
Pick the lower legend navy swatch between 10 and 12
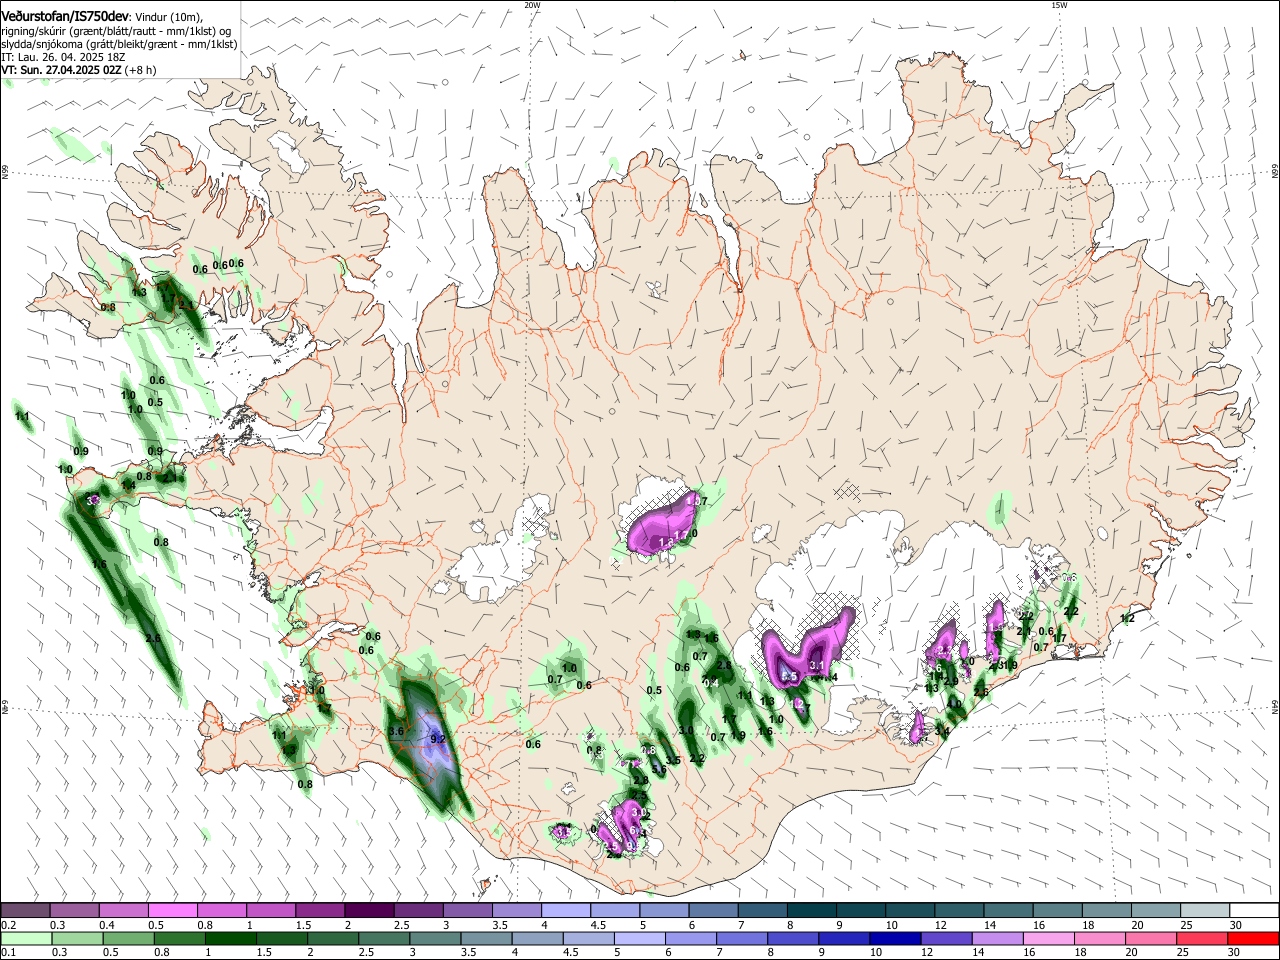pos(895,938)
